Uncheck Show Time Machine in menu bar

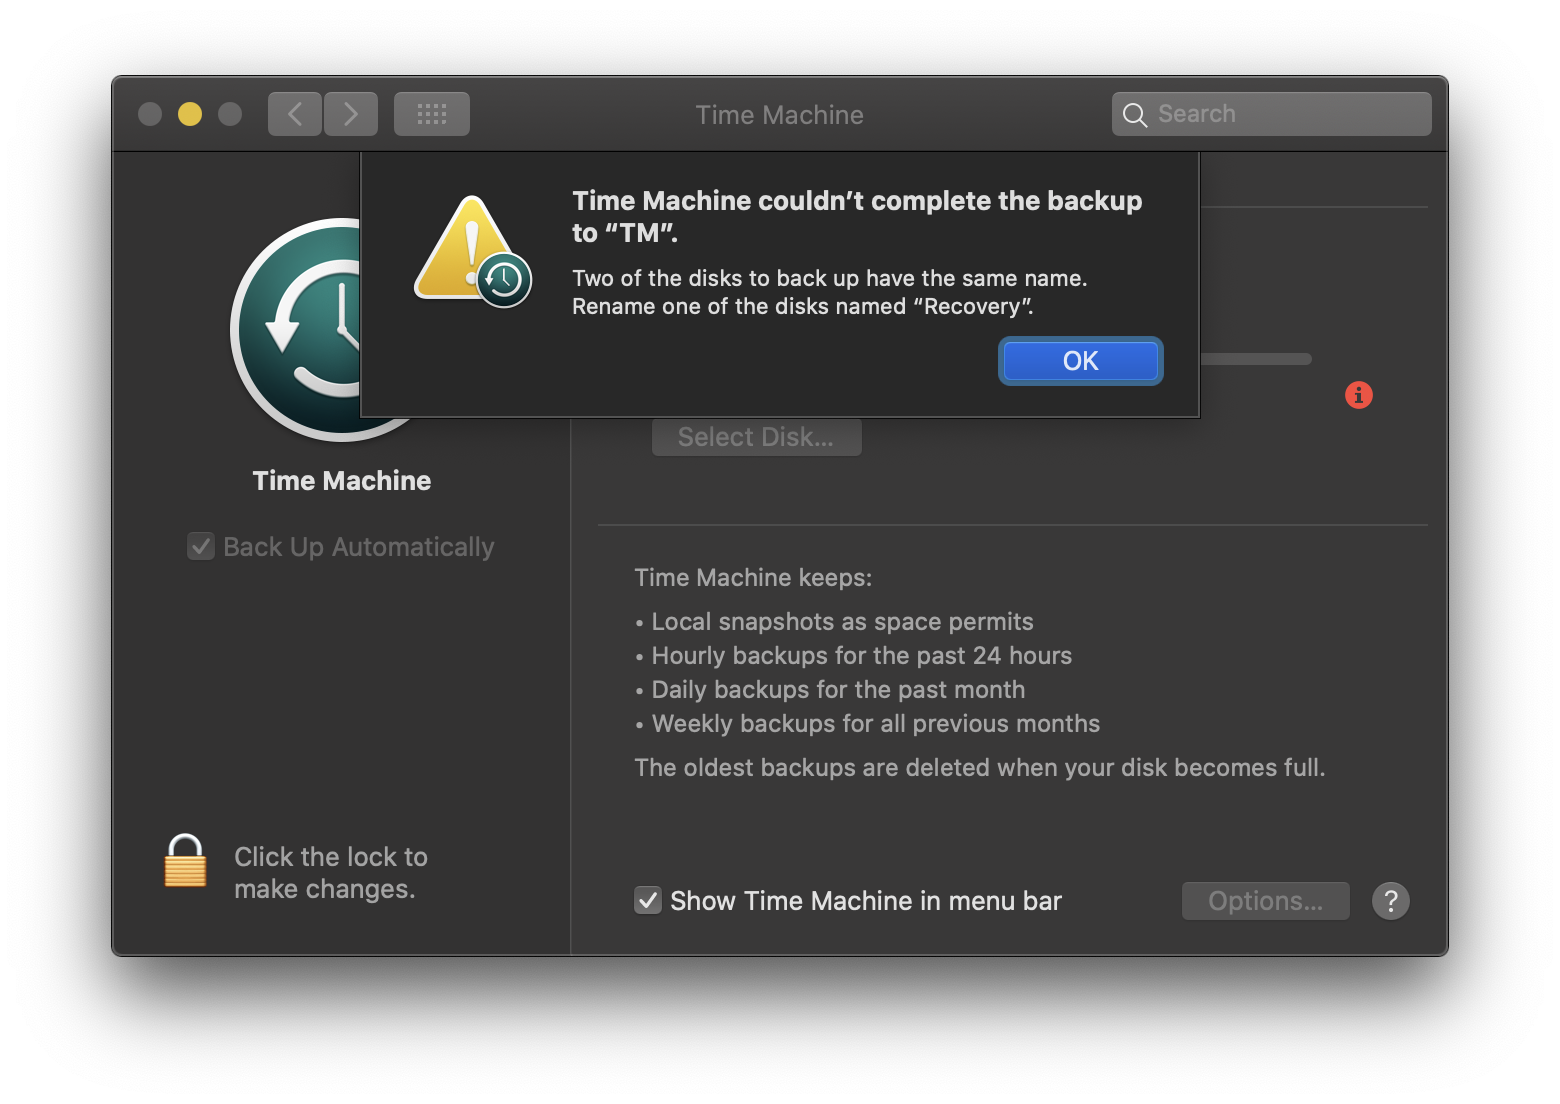point(648,900)
